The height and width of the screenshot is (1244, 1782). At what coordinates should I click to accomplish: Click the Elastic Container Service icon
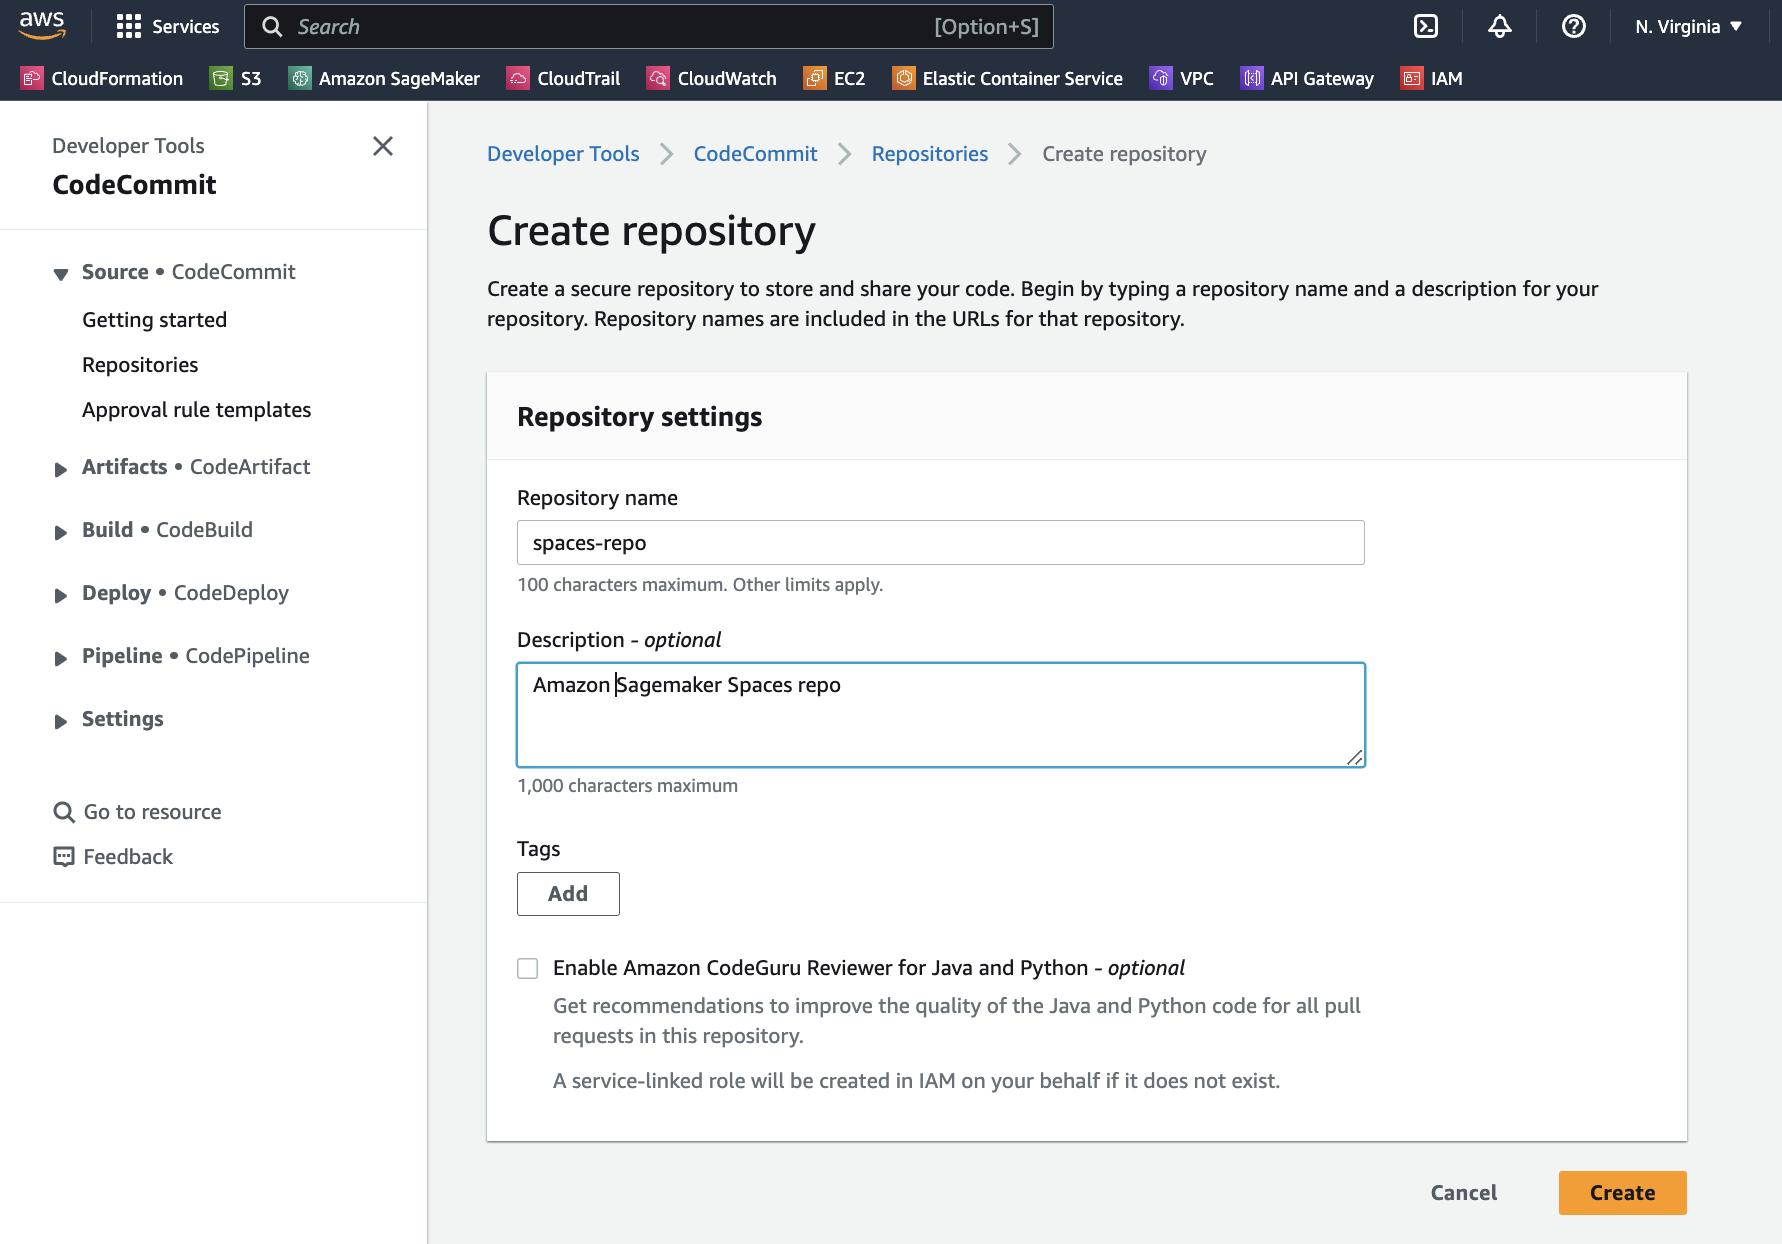[x=904, y=78]
